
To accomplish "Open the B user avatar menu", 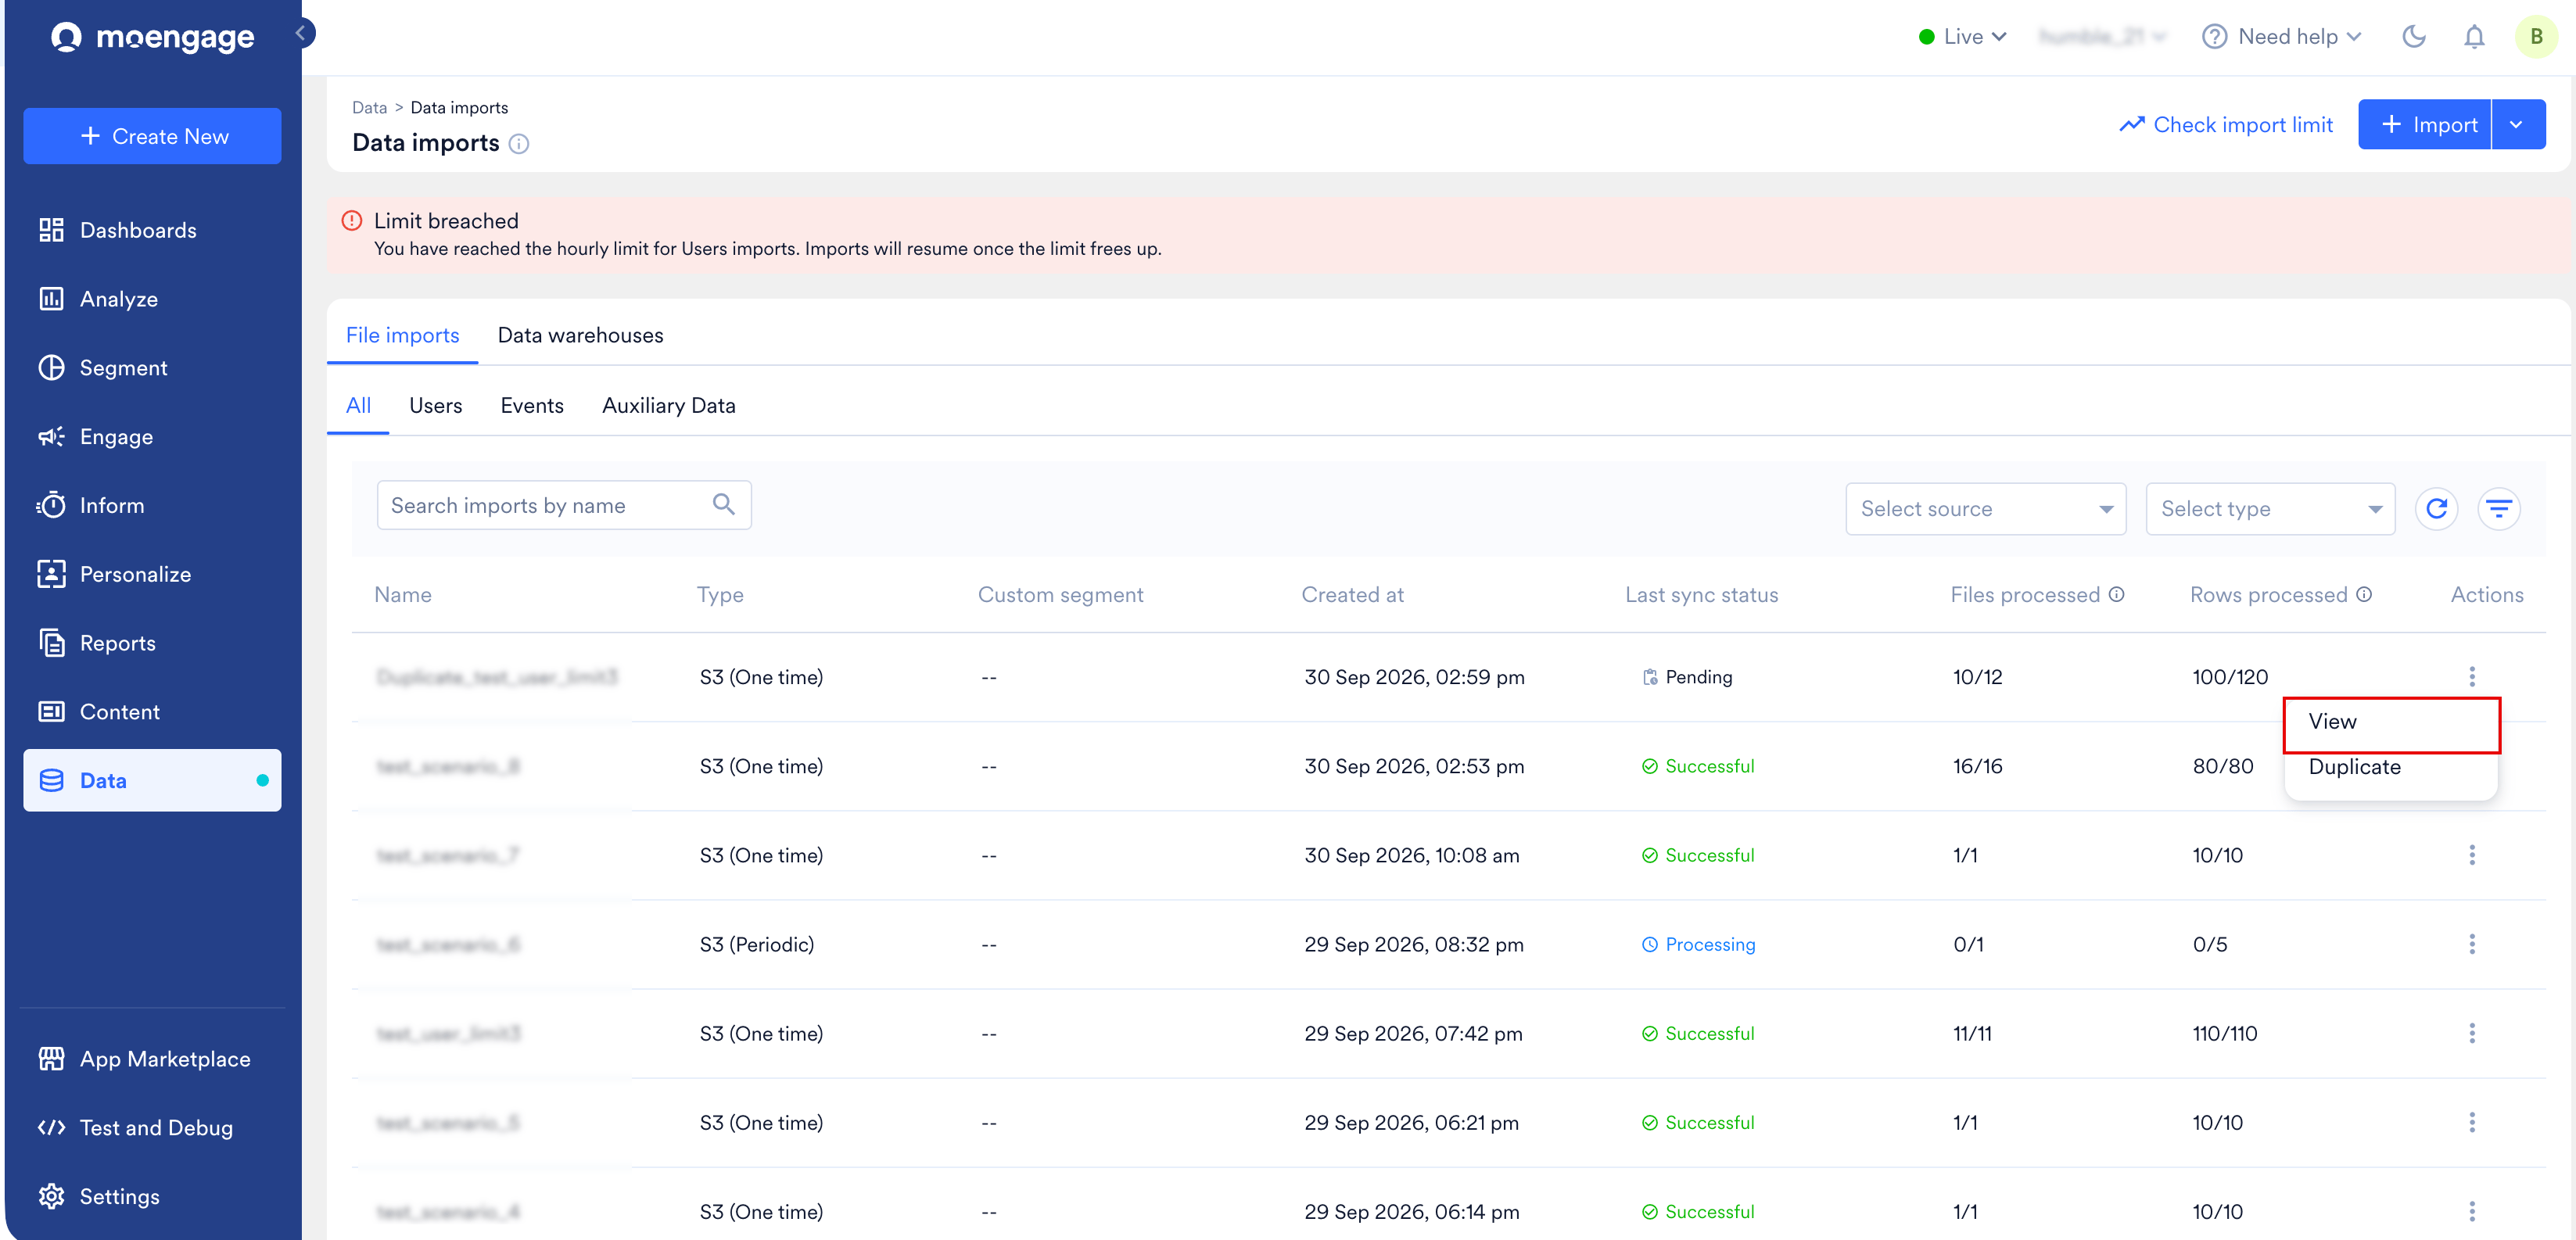I will click(2536, 37).
